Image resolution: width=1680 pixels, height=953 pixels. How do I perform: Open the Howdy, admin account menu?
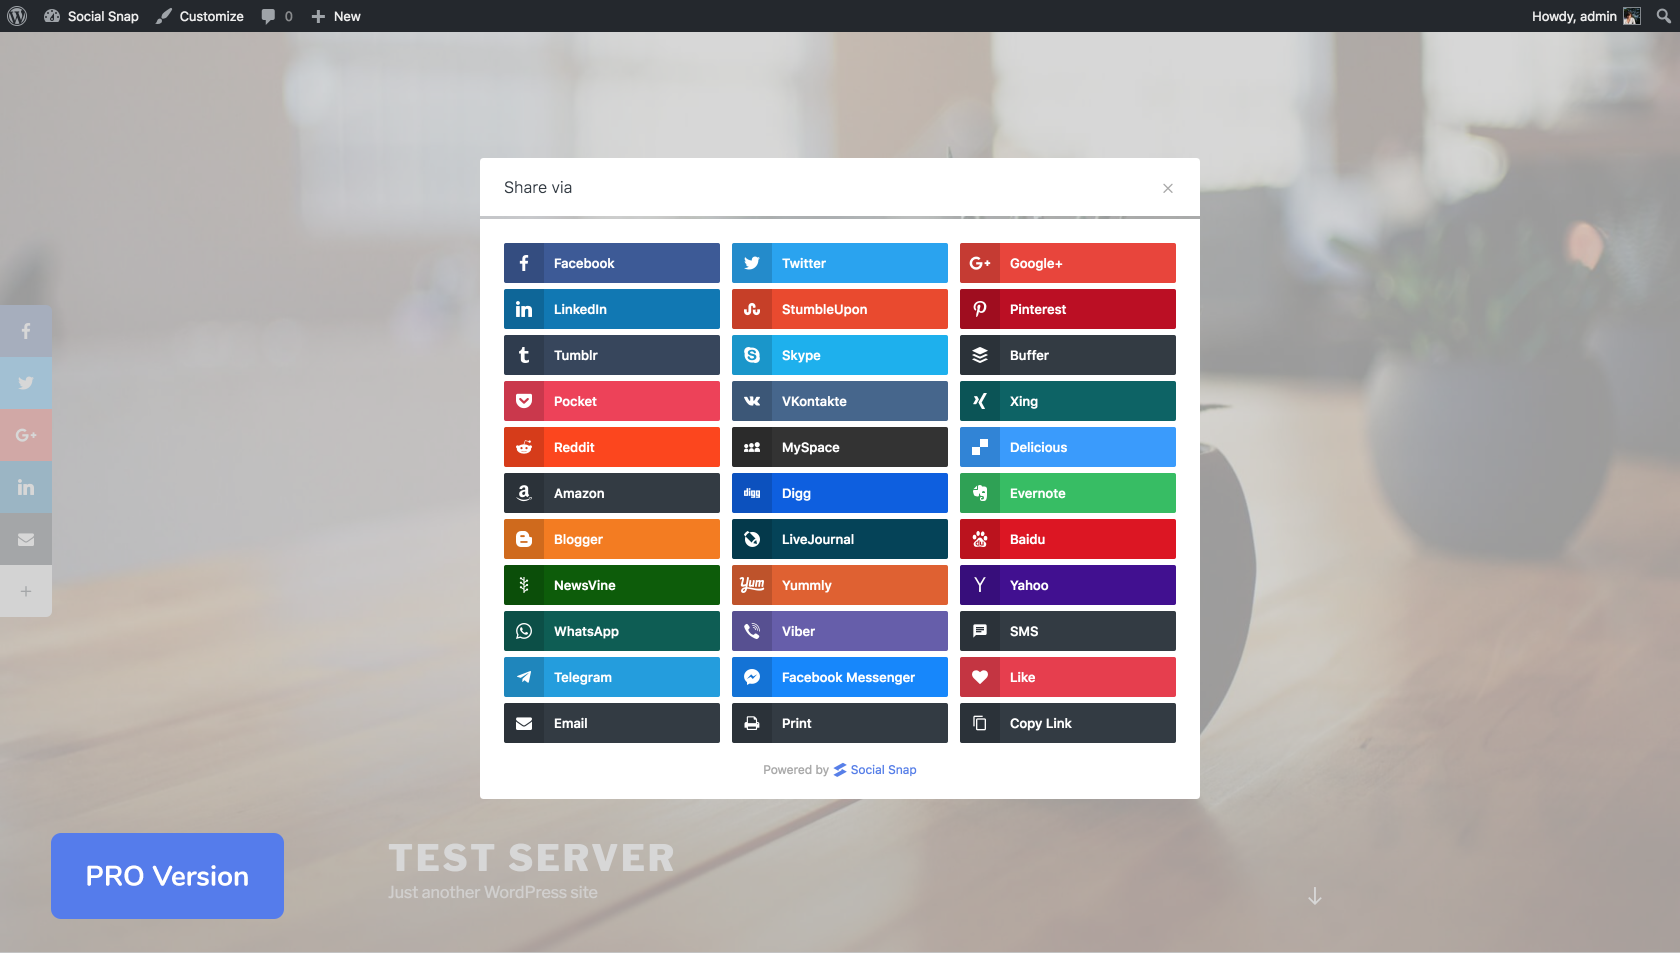click(x=1586, y=16)
